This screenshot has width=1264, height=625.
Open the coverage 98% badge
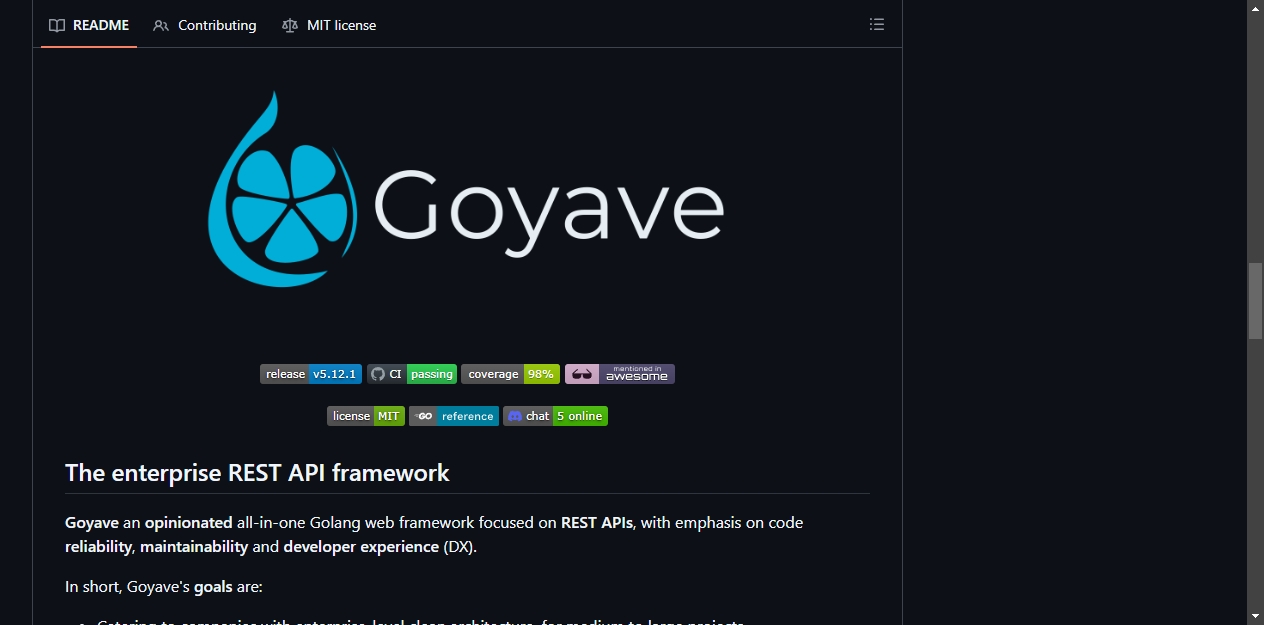click(510, 374)
